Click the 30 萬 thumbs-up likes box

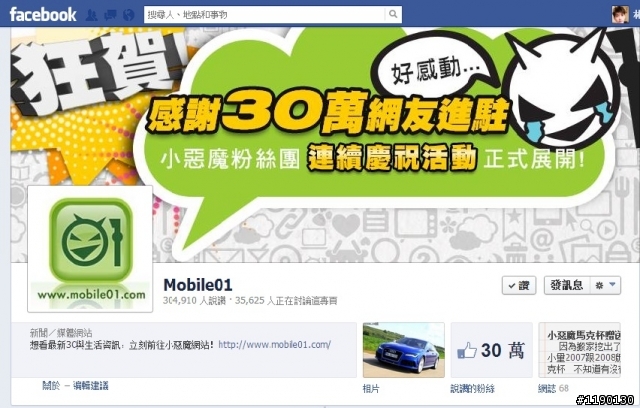pyautogui.click(x=491, y=350)
